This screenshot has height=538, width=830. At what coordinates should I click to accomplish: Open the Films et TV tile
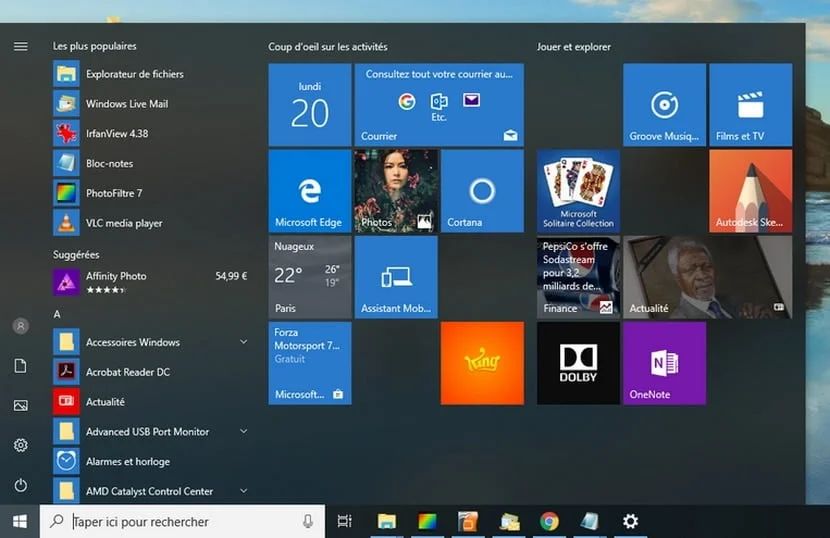tap(750, 105)
